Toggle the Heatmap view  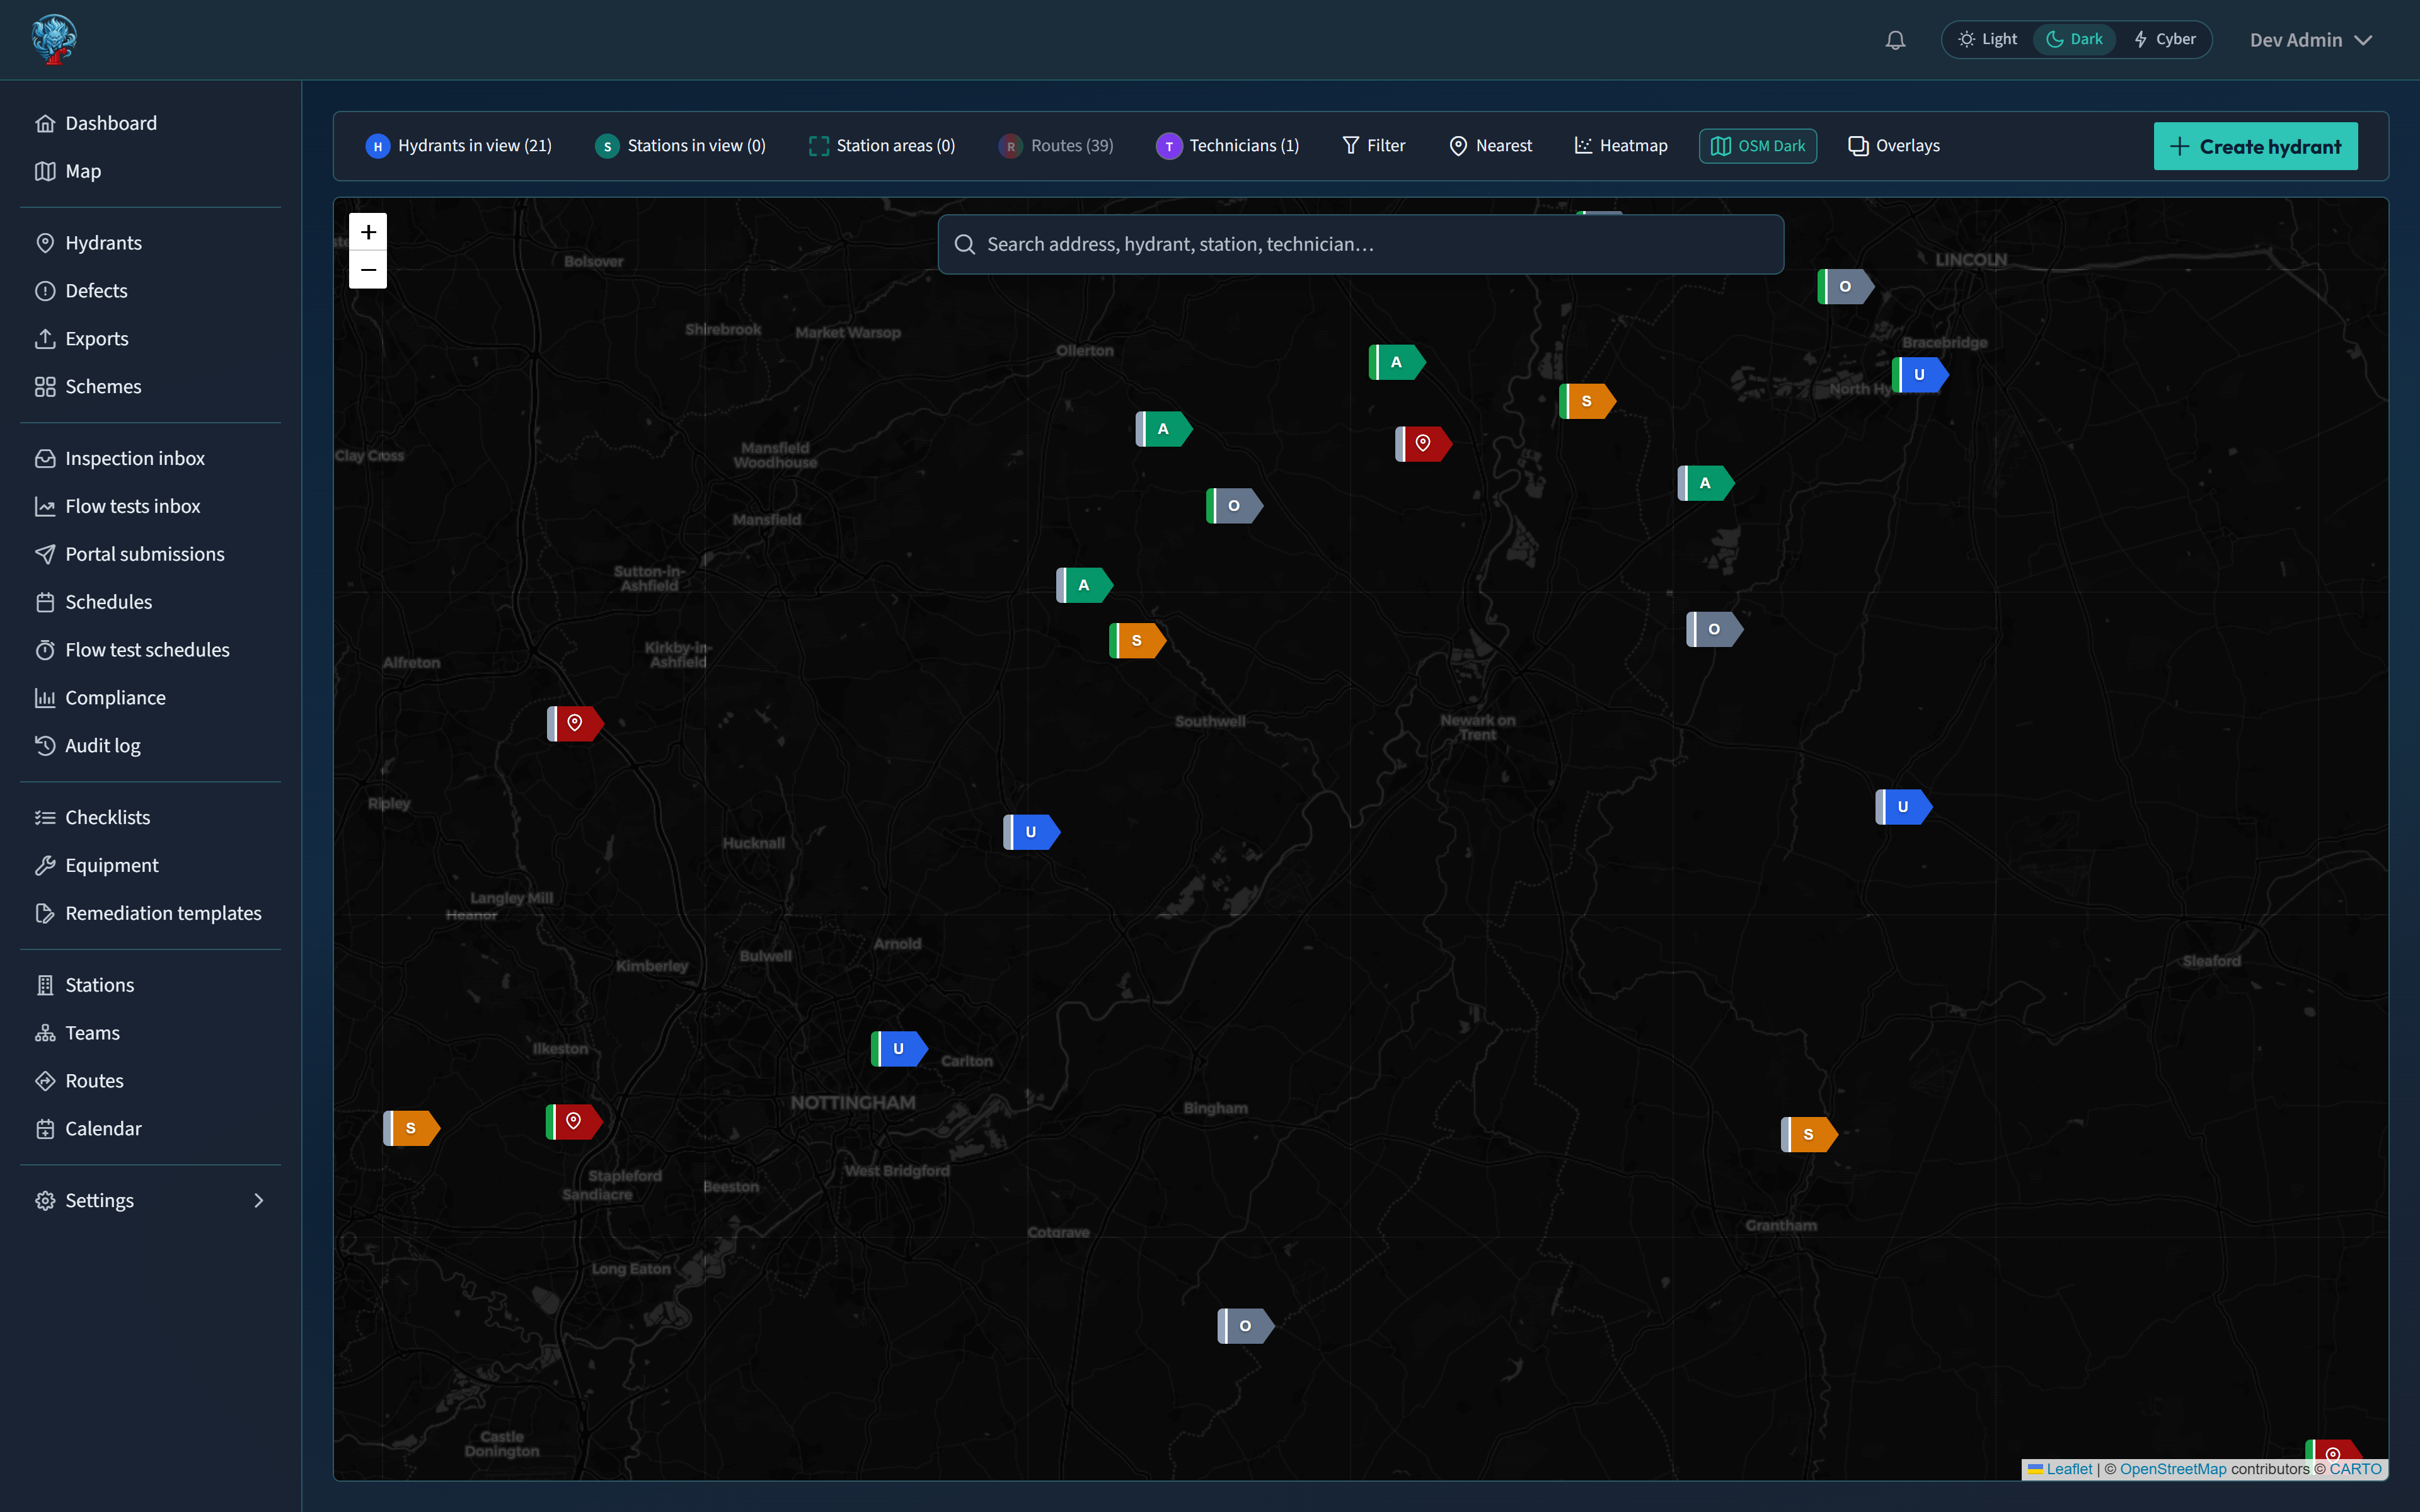tap(1620, 146)
